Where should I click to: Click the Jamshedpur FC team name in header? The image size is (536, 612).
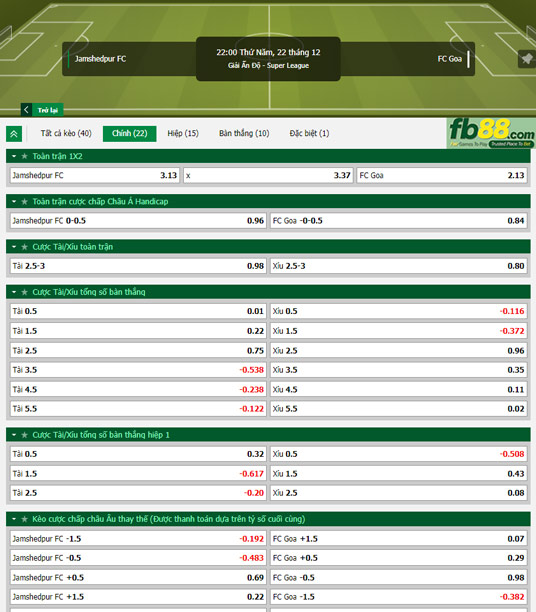tap(100, 59)
